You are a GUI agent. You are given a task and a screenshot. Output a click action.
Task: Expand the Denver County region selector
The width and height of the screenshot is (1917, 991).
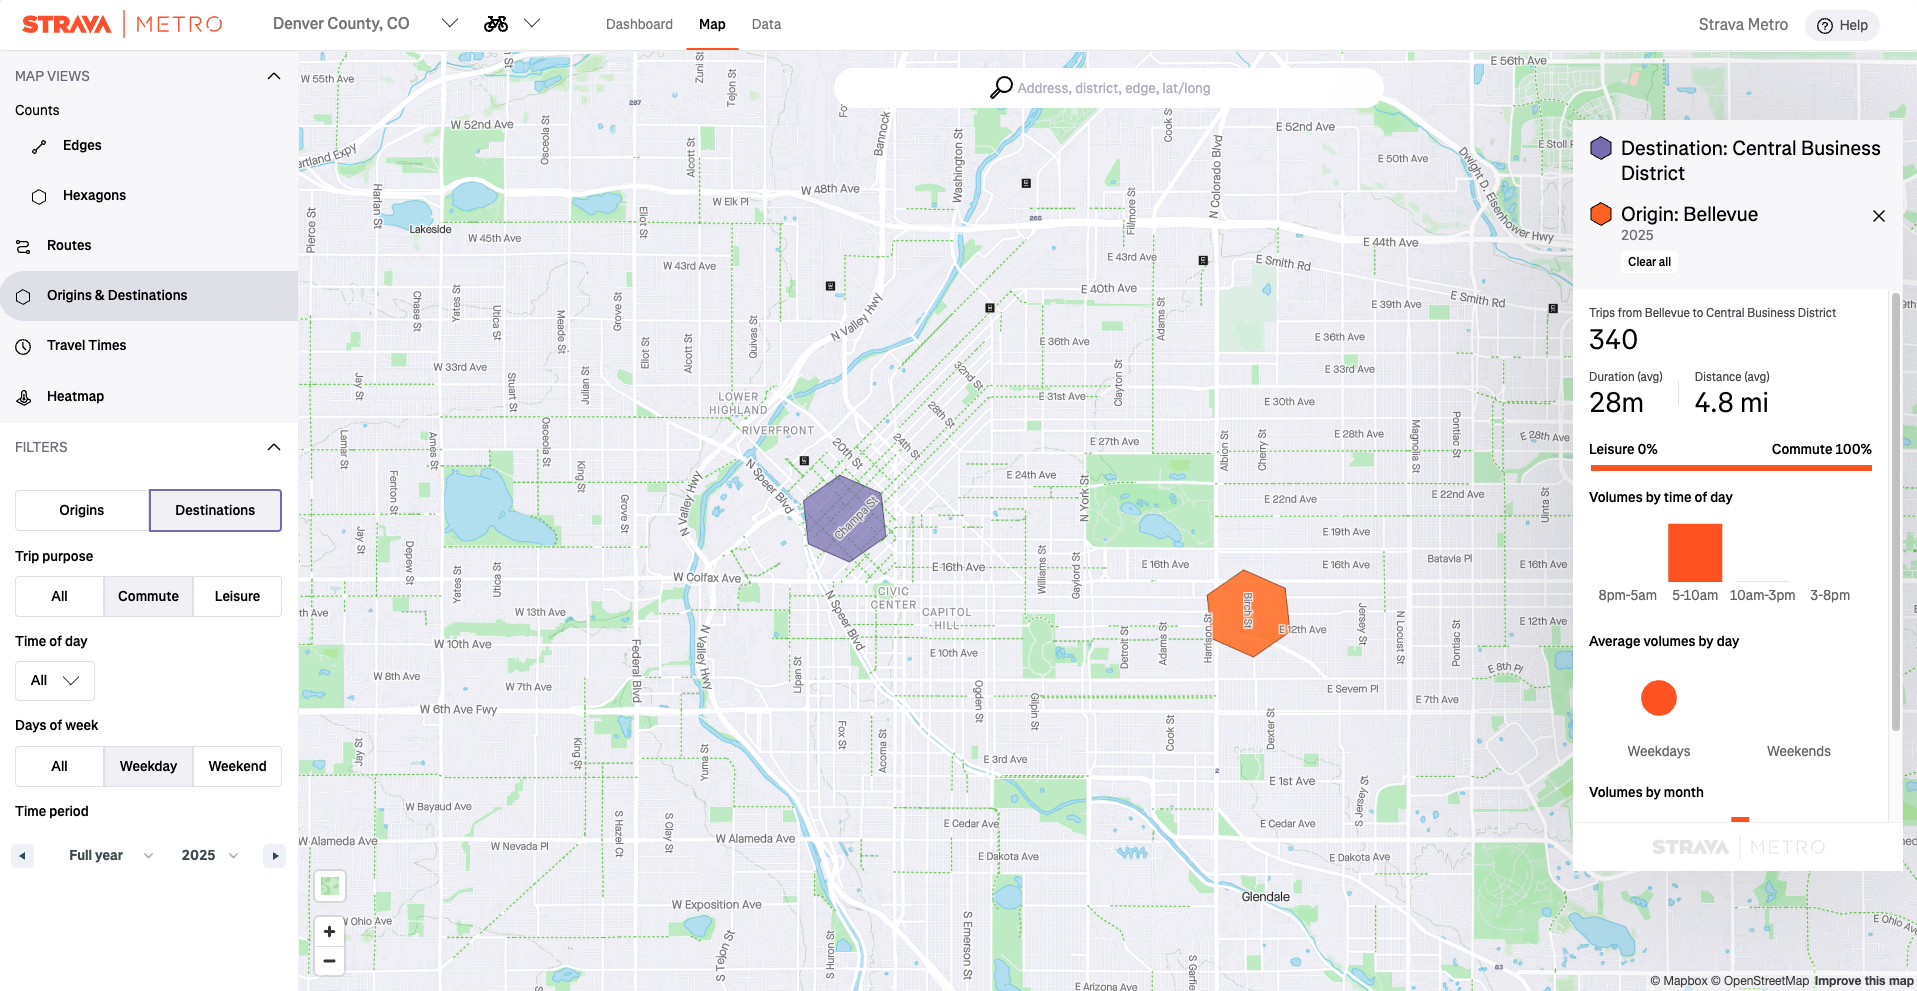point(449,22)
